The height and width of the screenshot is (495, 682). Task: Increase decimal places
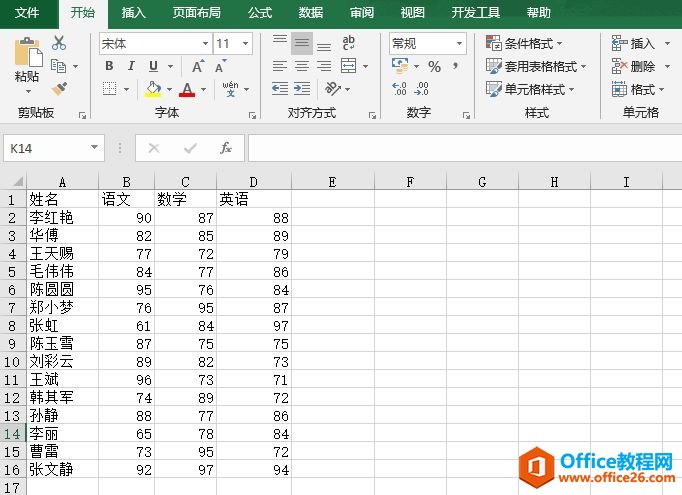pos(399,89)
